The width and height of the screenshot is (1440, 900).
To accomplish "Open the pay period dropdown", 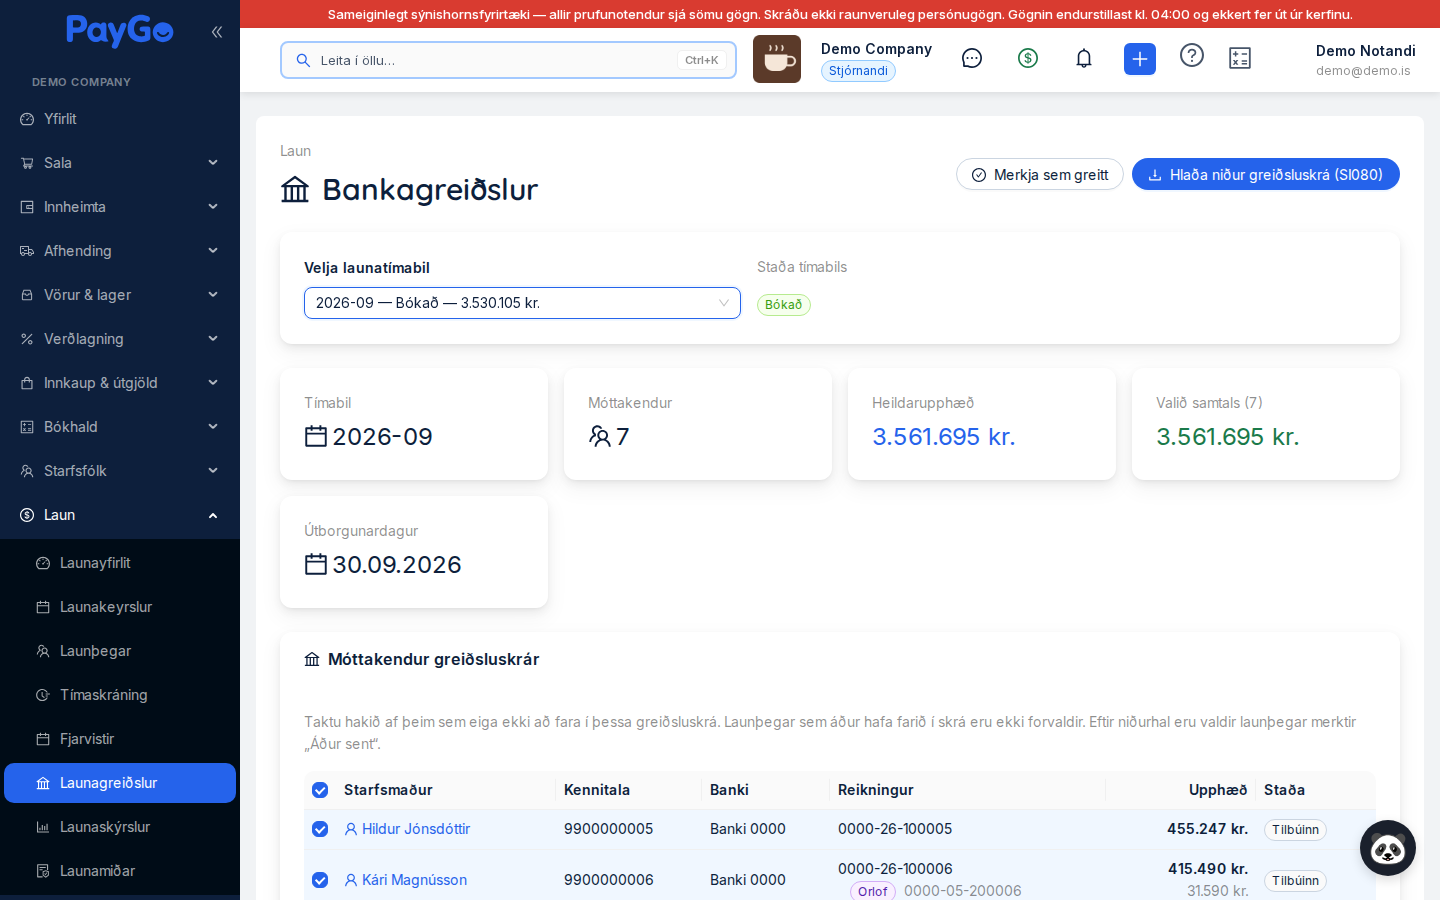I will point(522,303).
